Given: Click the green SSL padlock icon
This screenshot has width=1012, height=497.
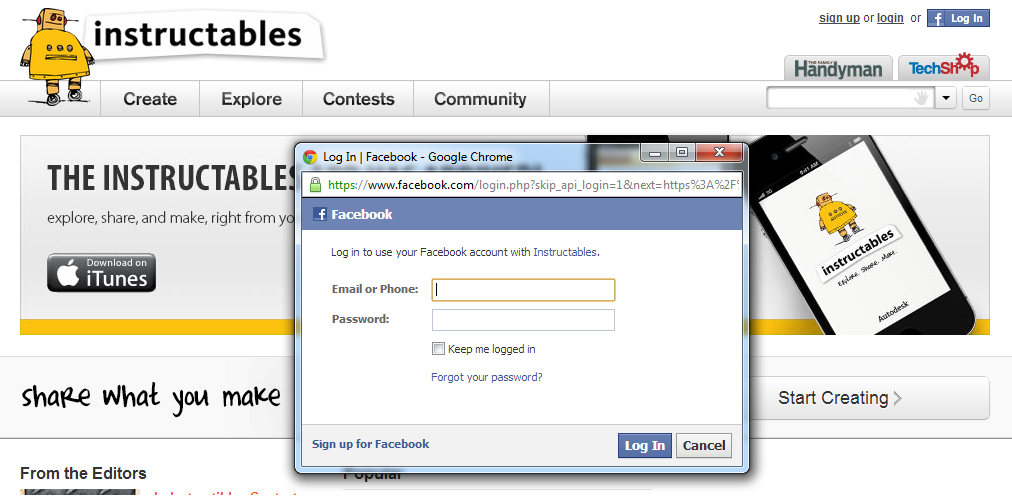Looking at the screenshot, I should [315, 185].
